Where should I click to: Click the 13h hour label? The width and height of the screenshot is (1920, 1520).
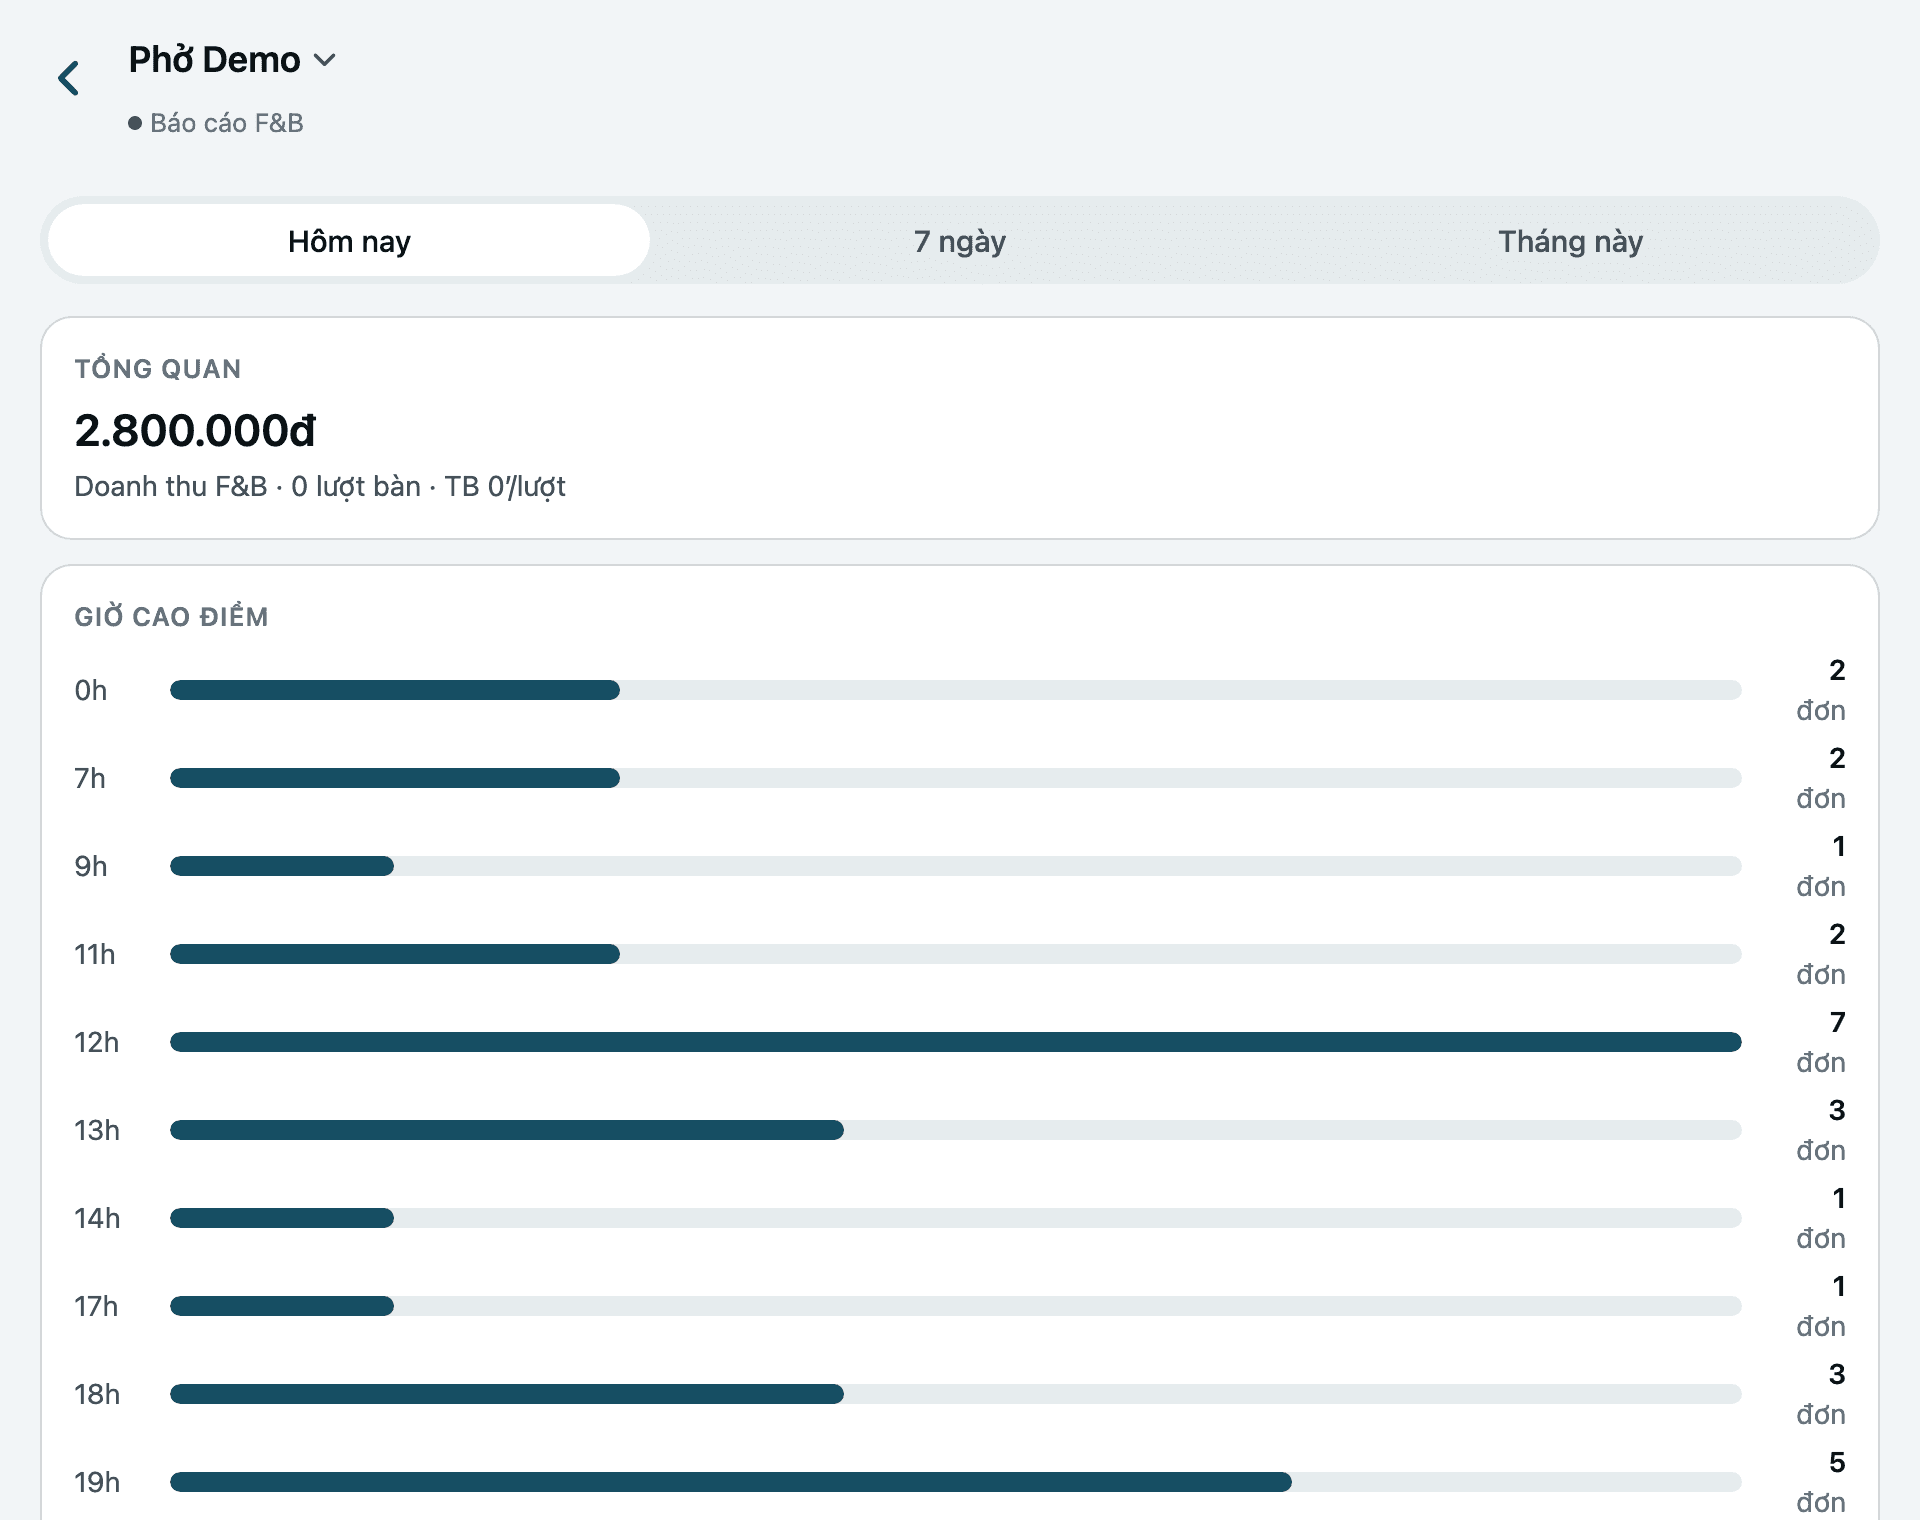[97, 1130]
